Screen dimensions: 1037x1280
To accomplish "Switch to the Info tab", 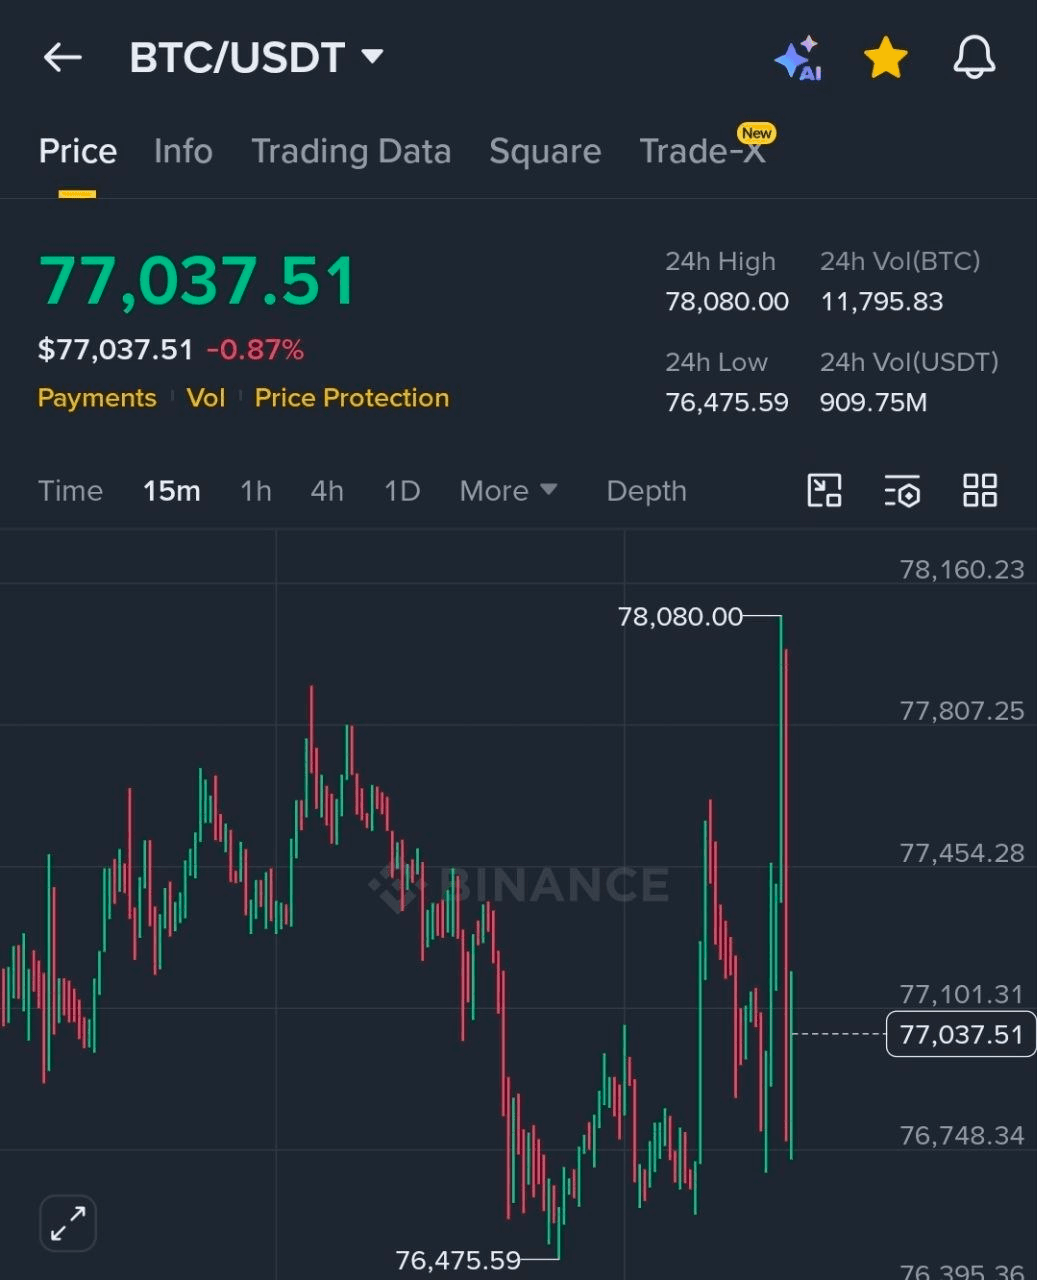I will tap(183, 151).
